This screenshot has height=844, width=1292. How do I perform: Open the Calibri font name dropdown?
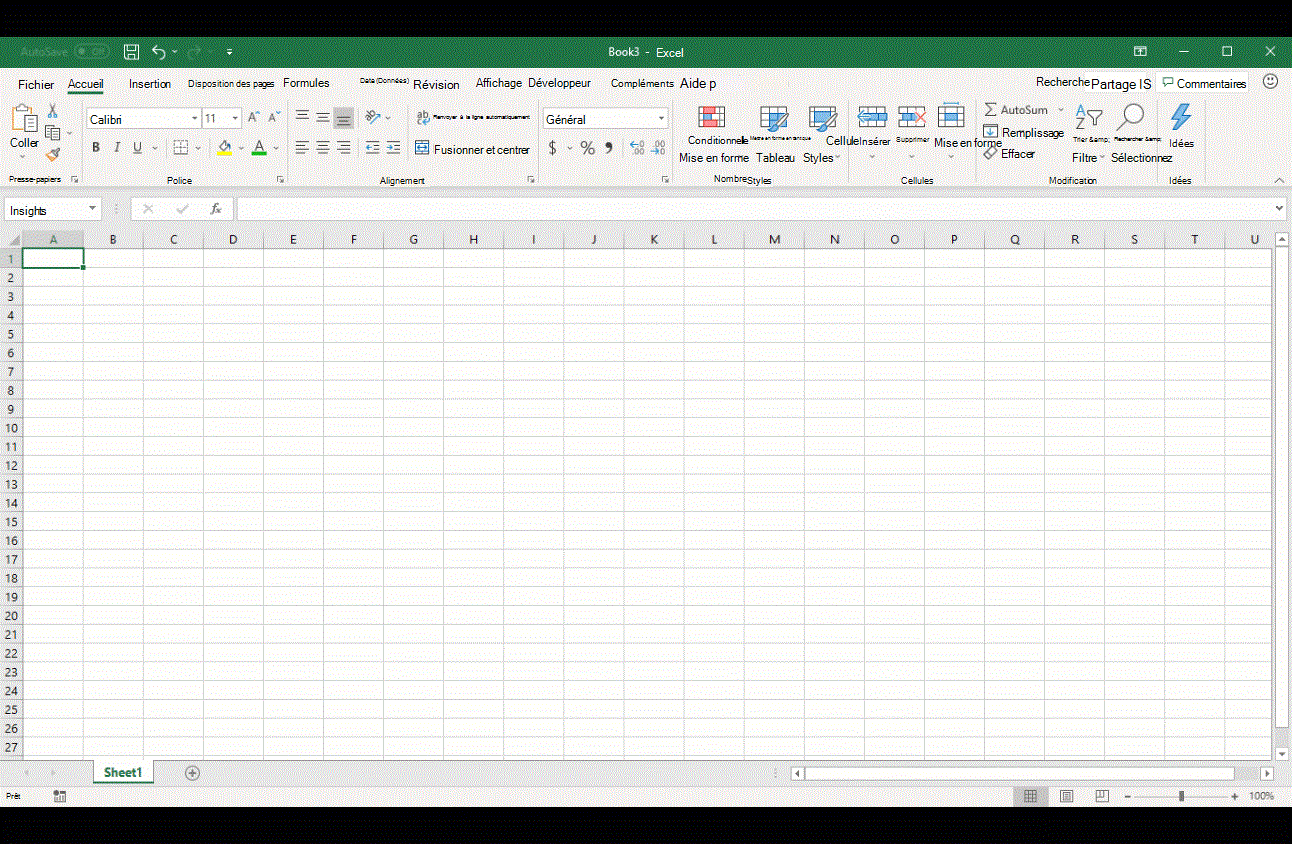coord(194,118)
